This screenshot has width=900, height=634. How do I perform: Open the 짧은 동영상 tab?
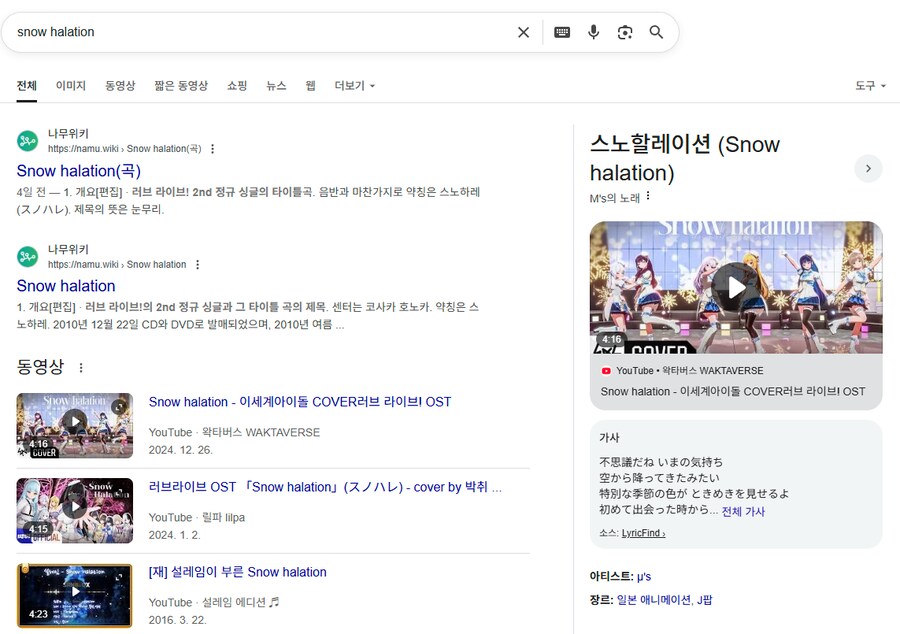click(x=181, y=85)
